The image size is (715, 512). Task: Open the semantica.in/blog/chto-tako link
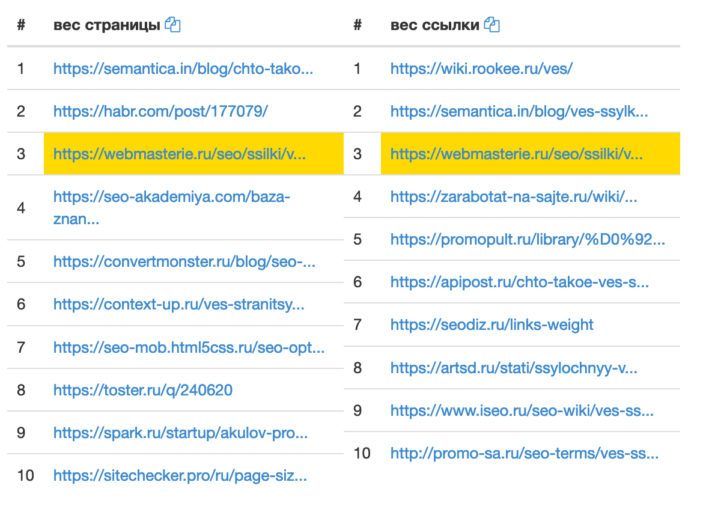183,69
